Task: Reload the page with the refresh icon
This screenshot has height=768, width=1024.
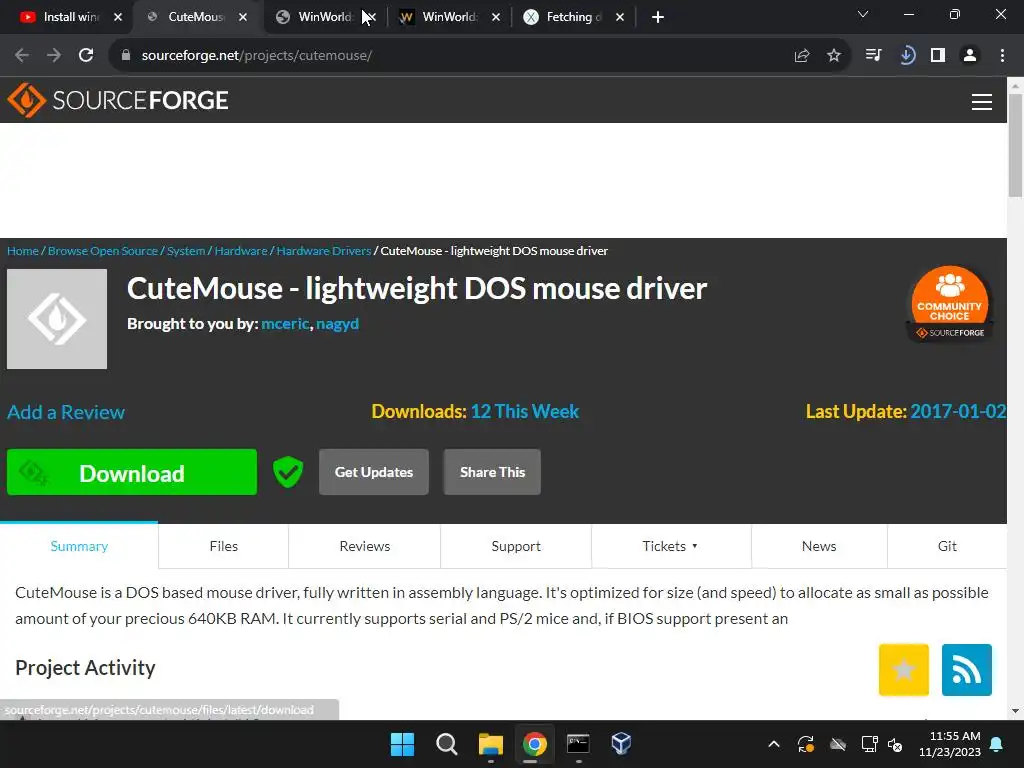Action: [x=86, y=56]
